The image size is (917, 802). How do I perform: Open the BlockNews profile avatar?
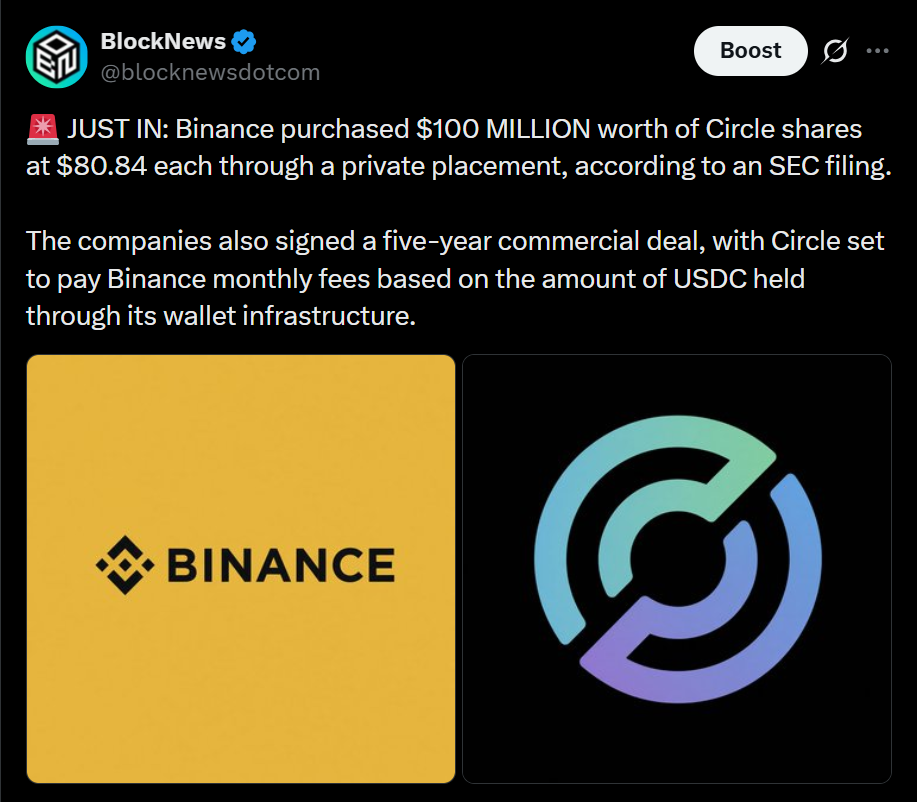pyautogui.click(x=57, y=57)
